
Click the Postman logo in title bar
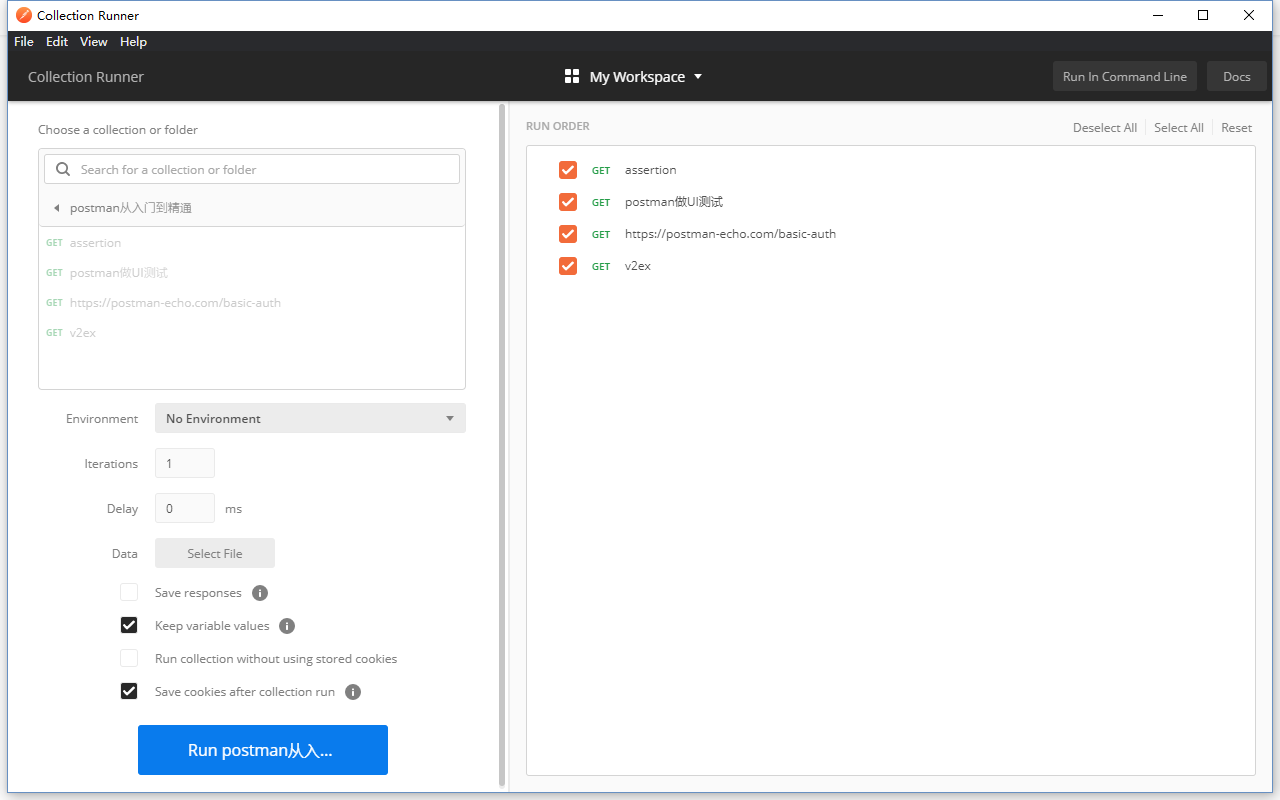(x=24, y=15)
